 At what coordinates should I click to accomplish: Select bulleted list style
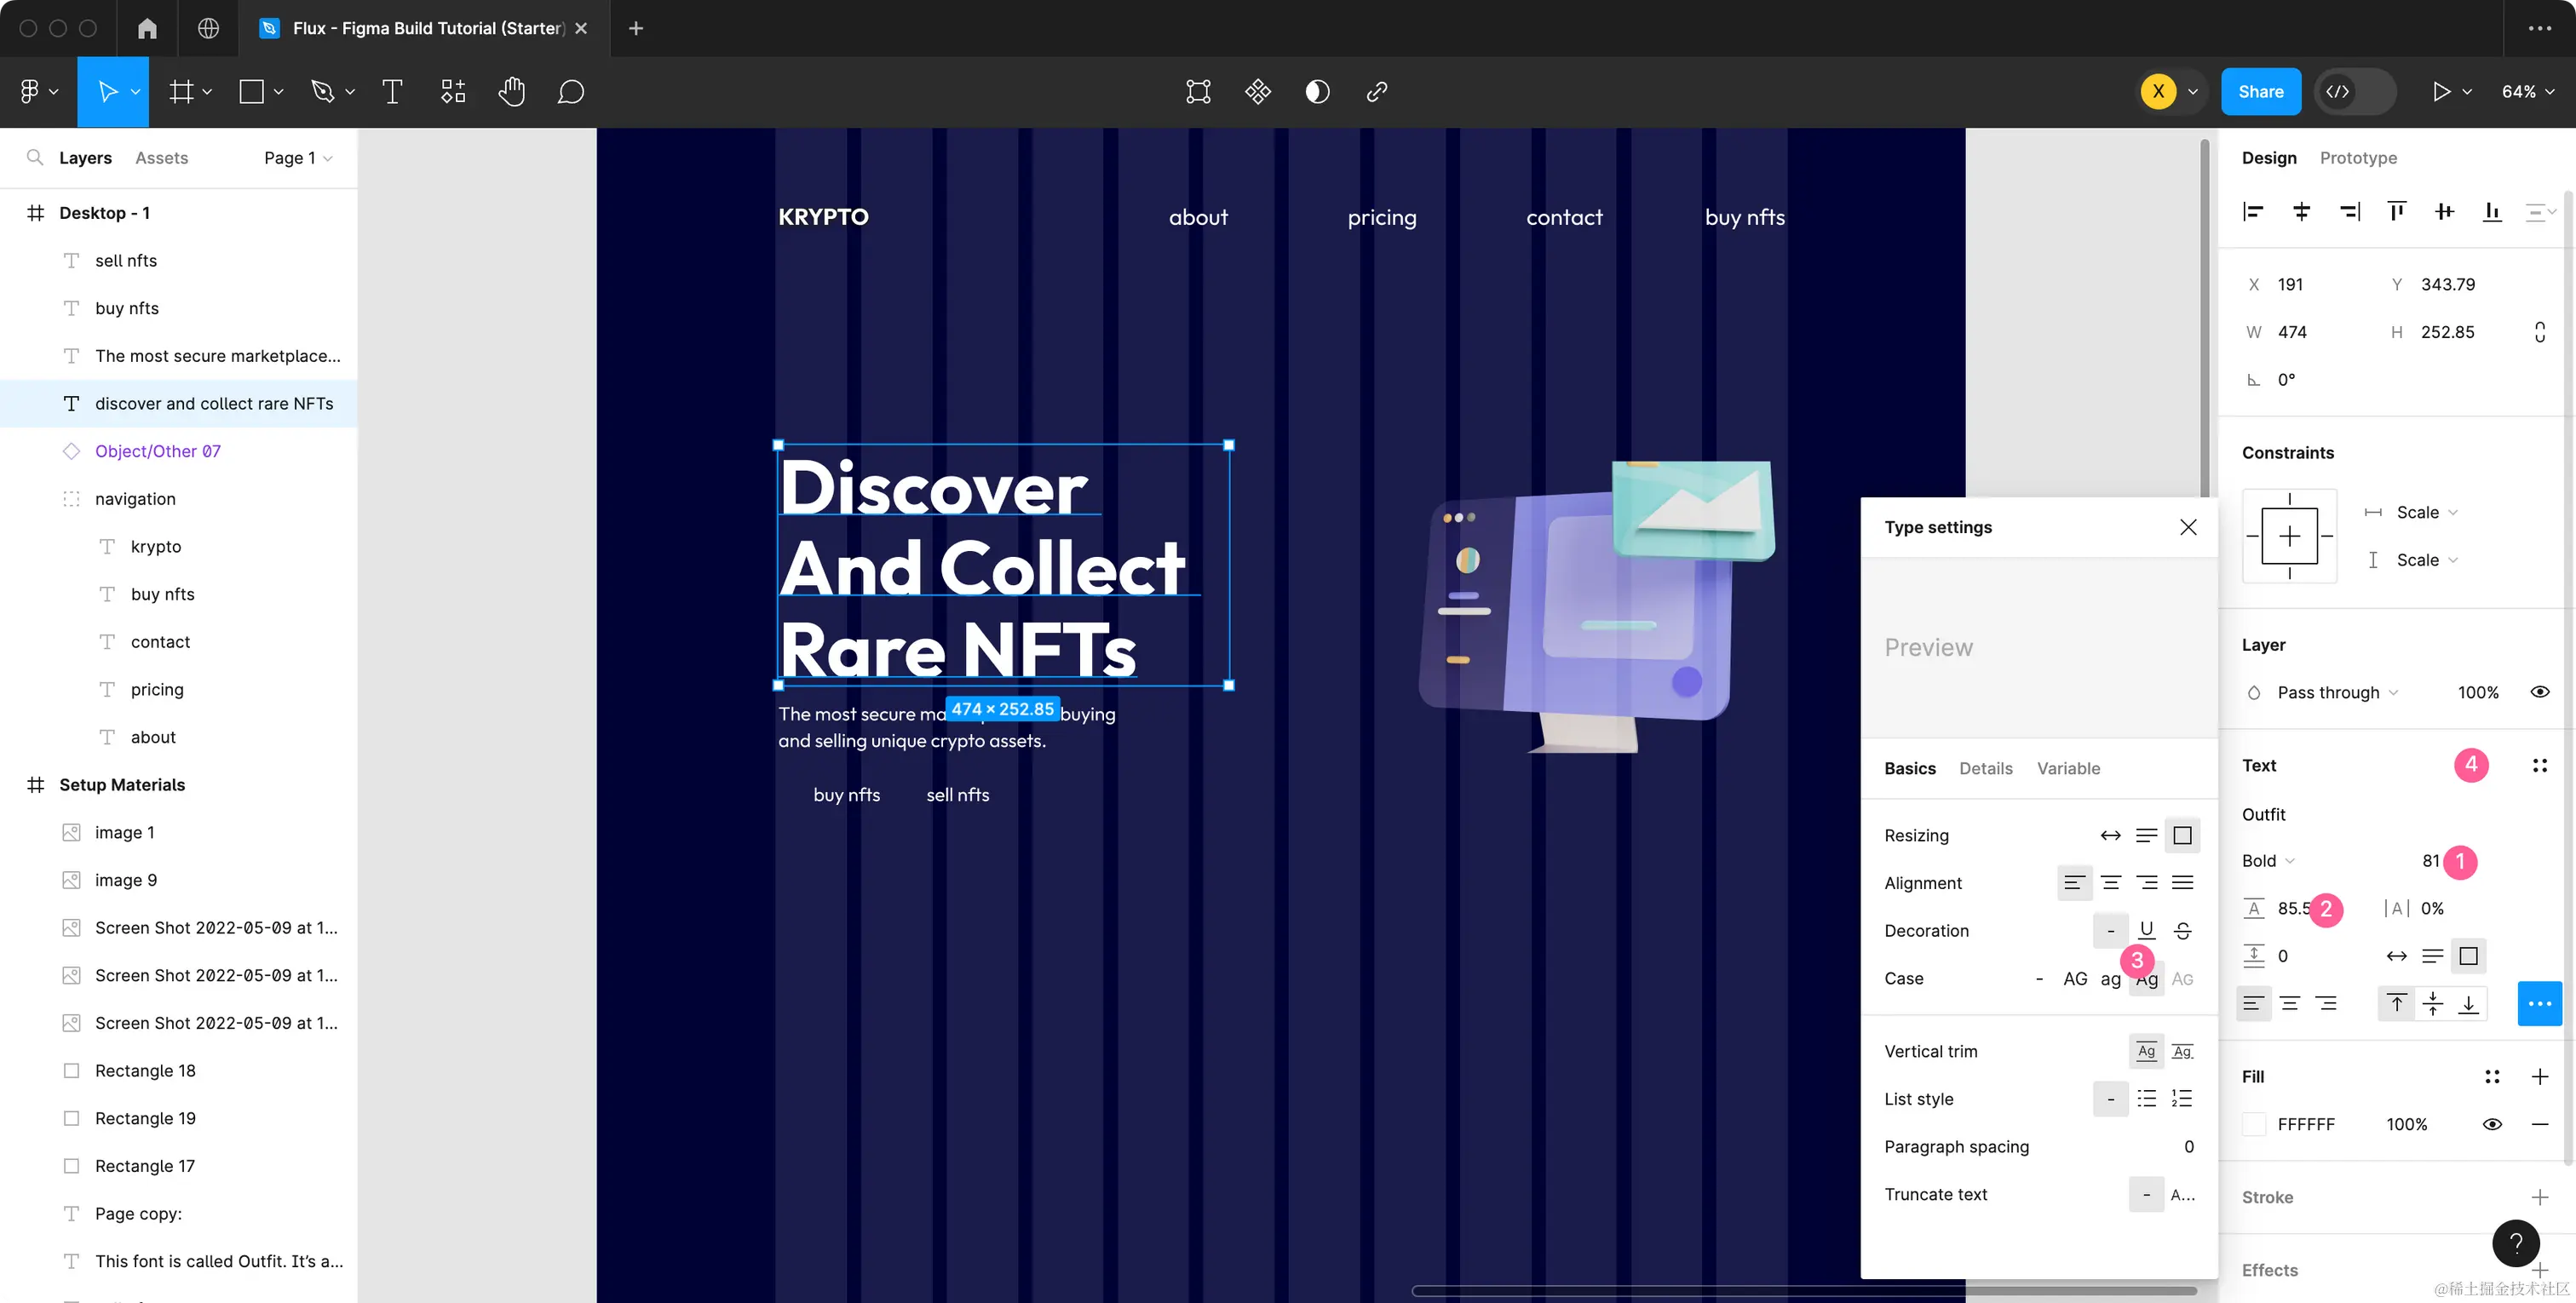[x=2146, y=1099]
